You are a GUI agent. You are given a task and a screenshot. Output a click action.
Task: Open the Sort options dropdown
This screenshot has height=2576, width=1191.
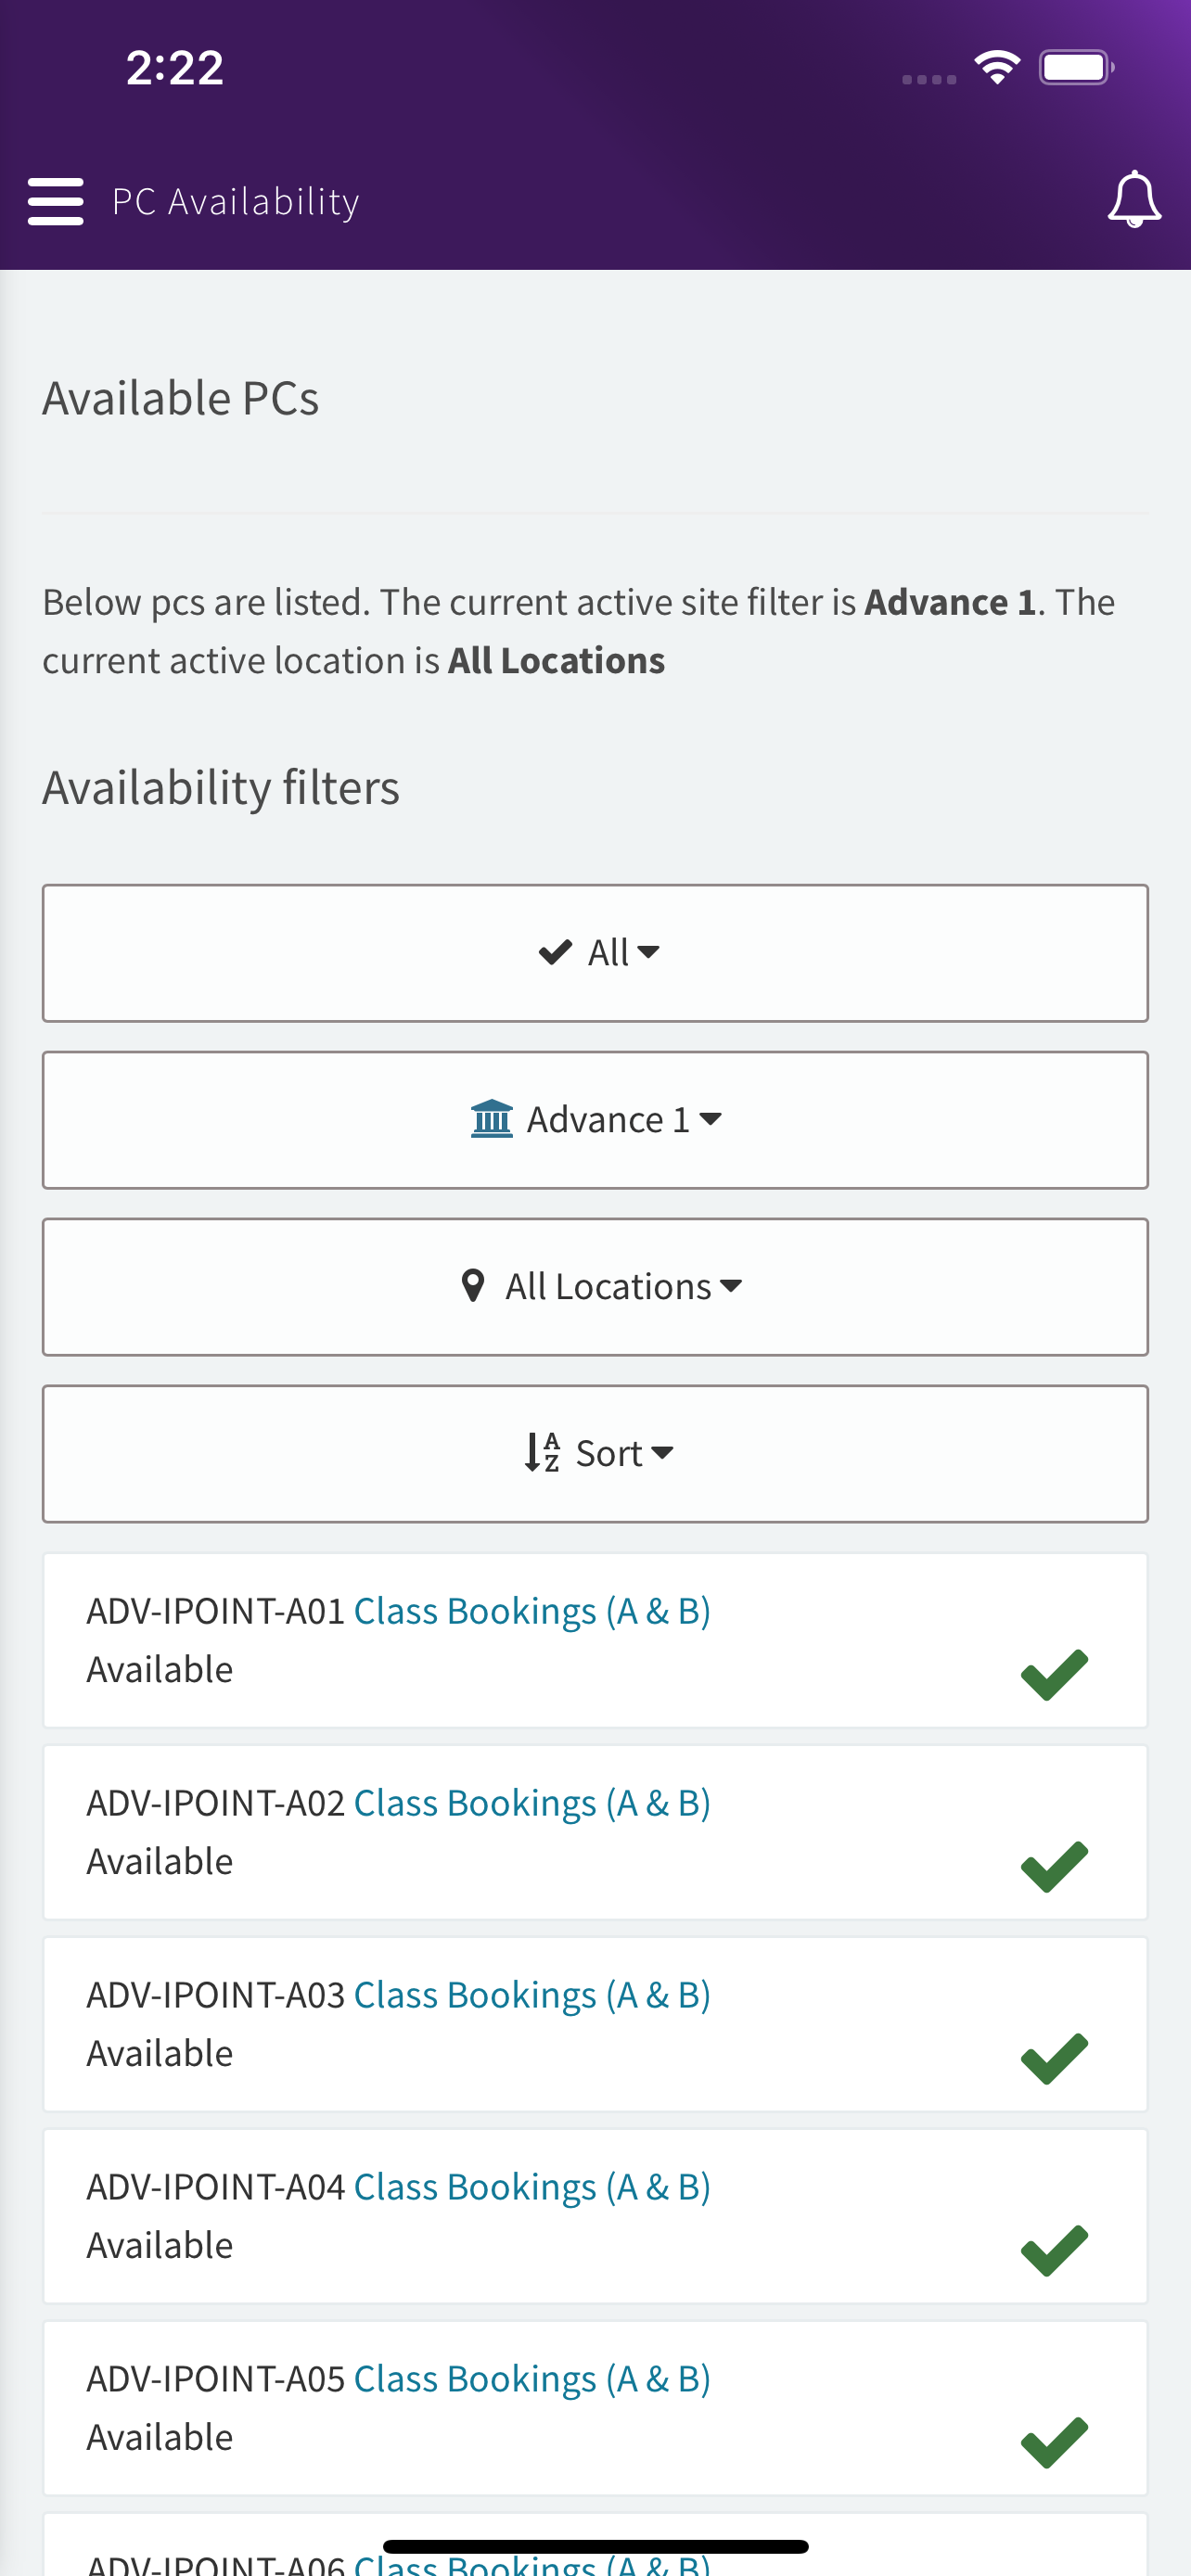pos(595,1454)
